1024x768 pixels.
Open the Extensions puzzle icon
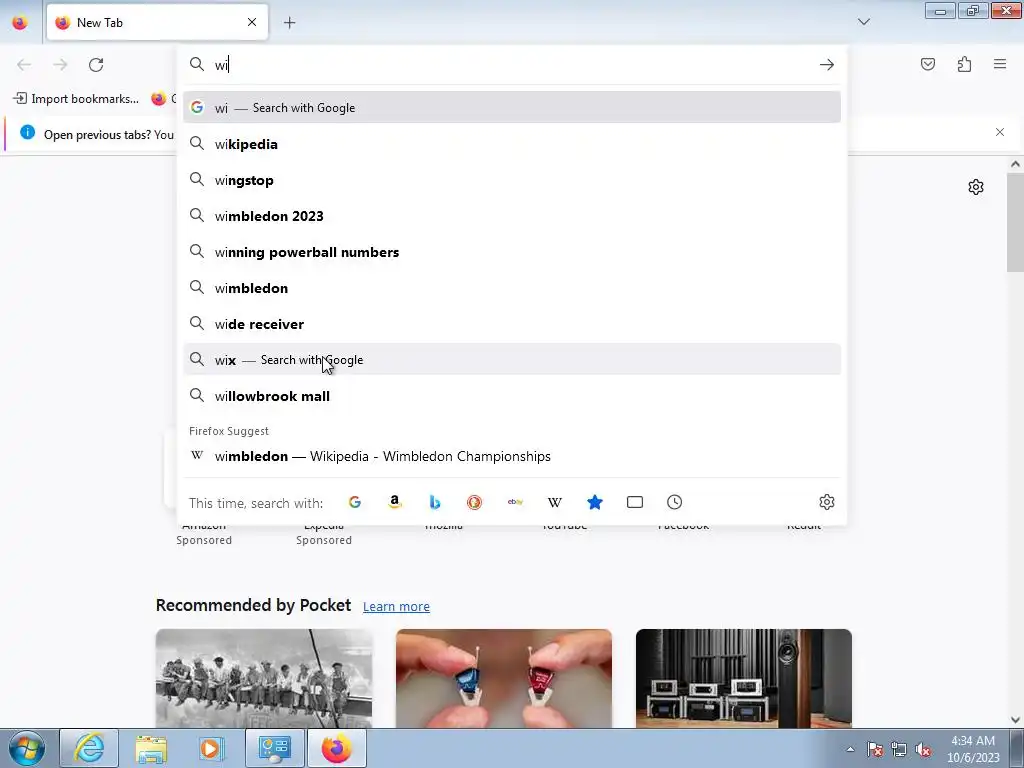[965, 64]
